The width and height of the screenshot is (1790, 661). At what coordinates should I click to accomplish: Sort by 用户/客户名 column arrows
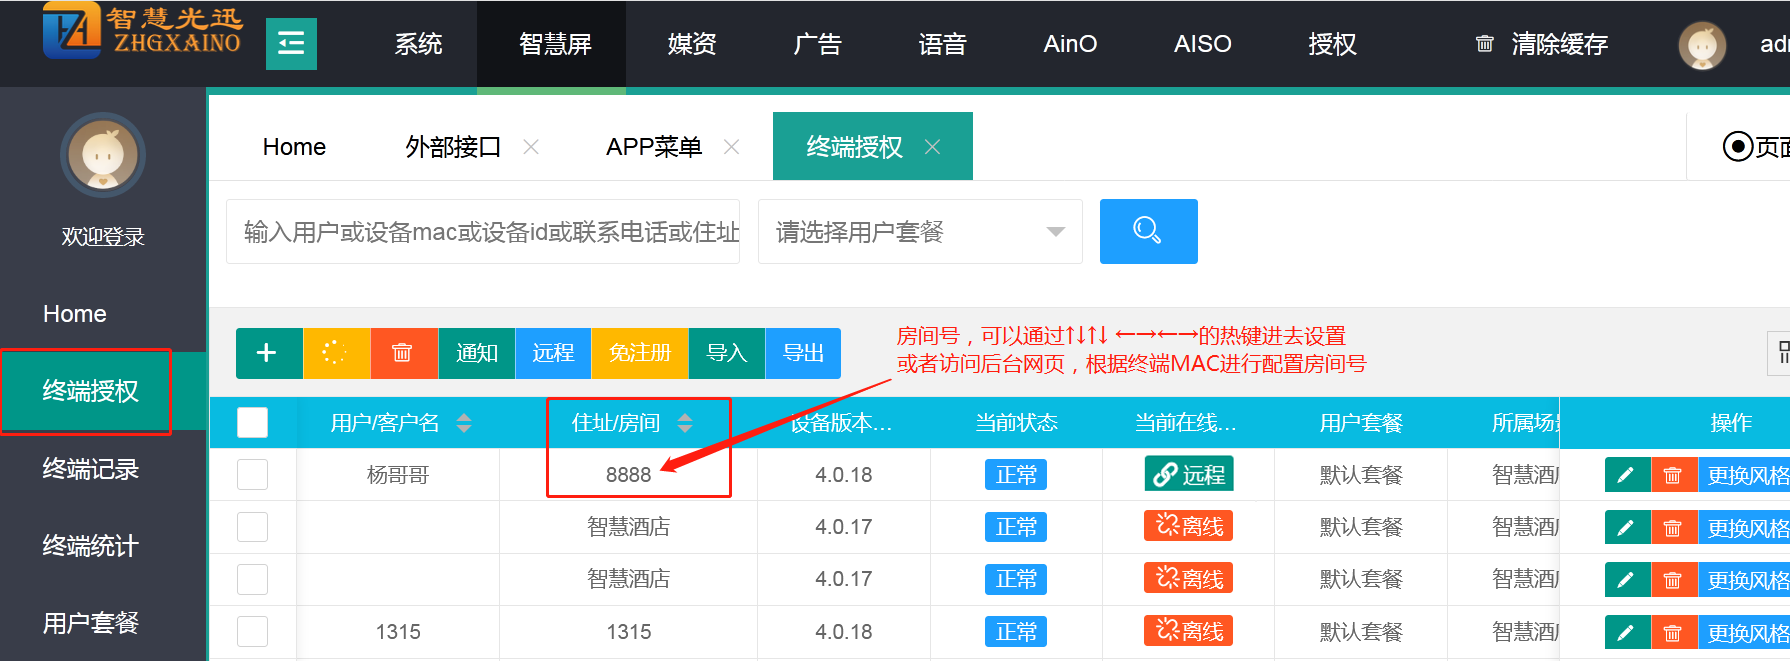click(x=464, y=423)
